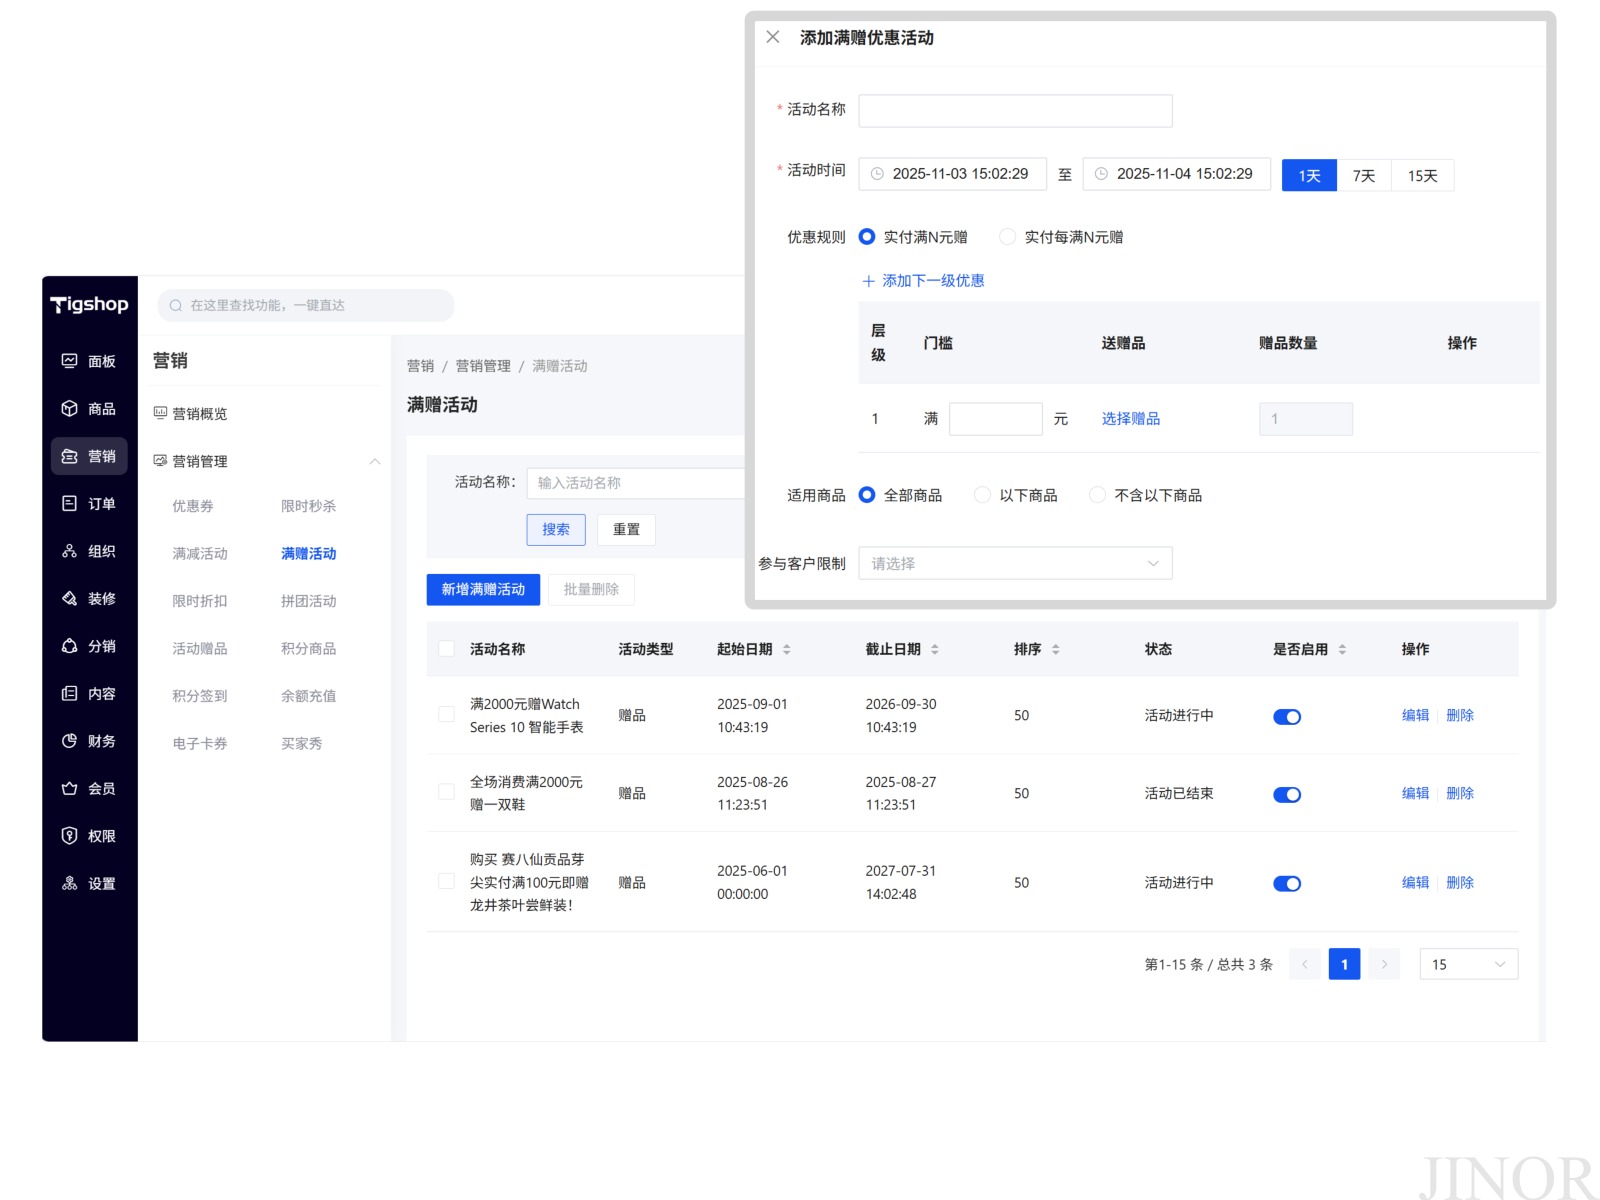Viewport: 1600px width, 1200px height.
Task: Go to 限时秒杀 submenu item
Action: point(308,506)
